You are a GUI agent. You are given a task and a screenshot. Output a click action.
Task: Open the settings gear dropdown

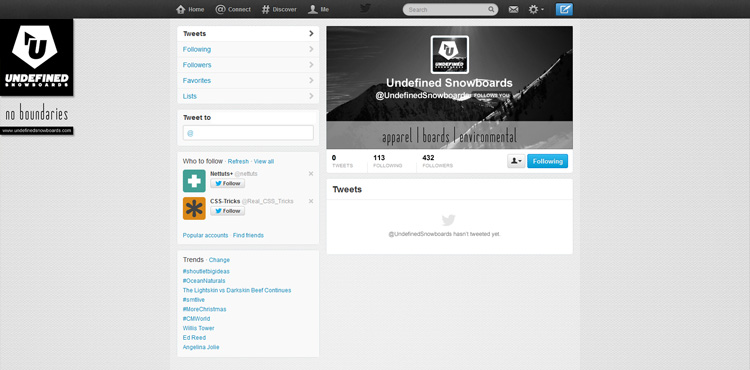point(536,10)
